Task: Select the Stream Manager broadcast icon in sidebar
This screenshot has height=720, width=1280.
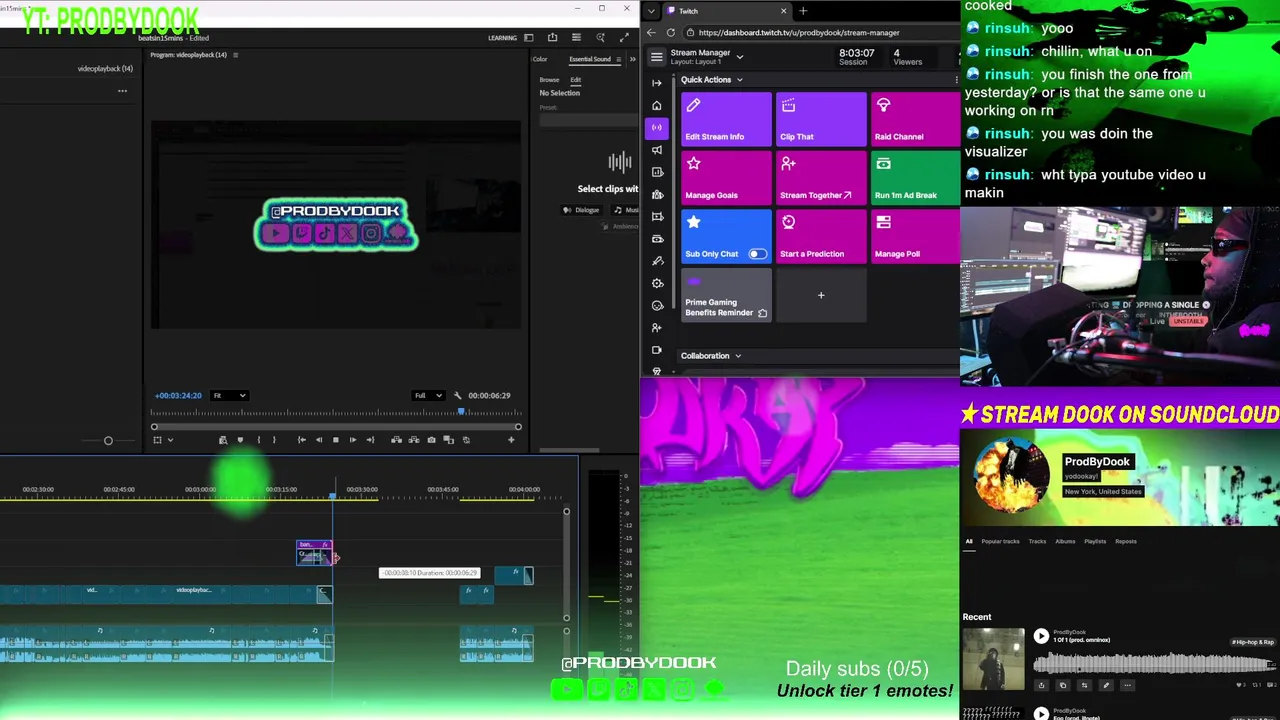Action: [656, 127]
